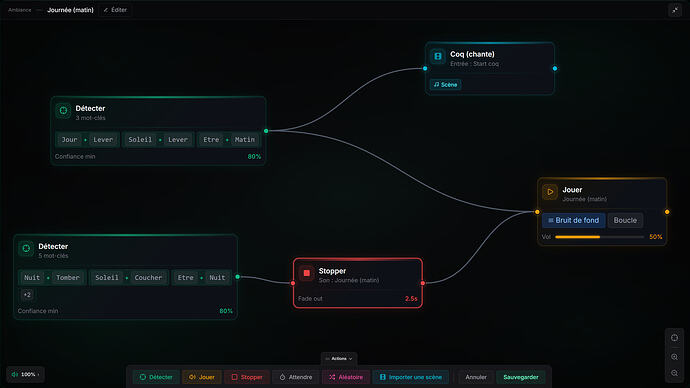Toggle the Bruit de fond option
This screenshot has width=690, height=388.
click(573, 220)
